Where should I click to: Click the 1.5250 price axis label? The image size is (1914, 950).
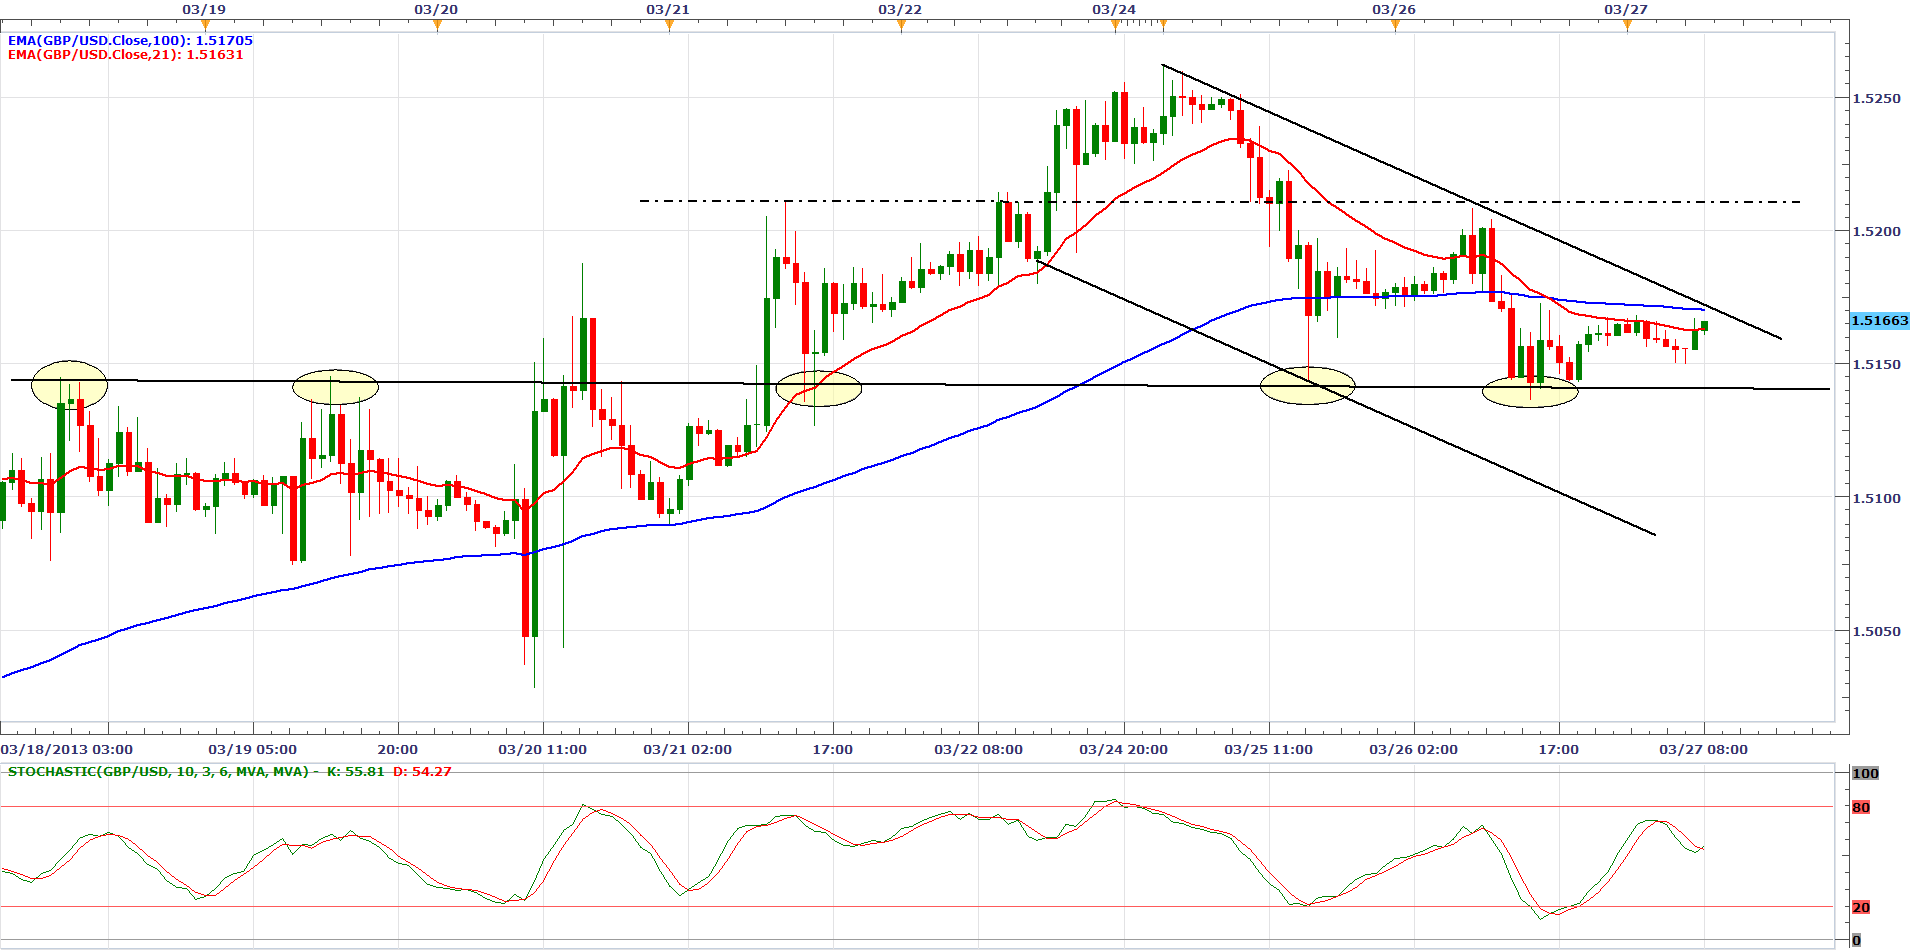click(x=1876, y=99)
